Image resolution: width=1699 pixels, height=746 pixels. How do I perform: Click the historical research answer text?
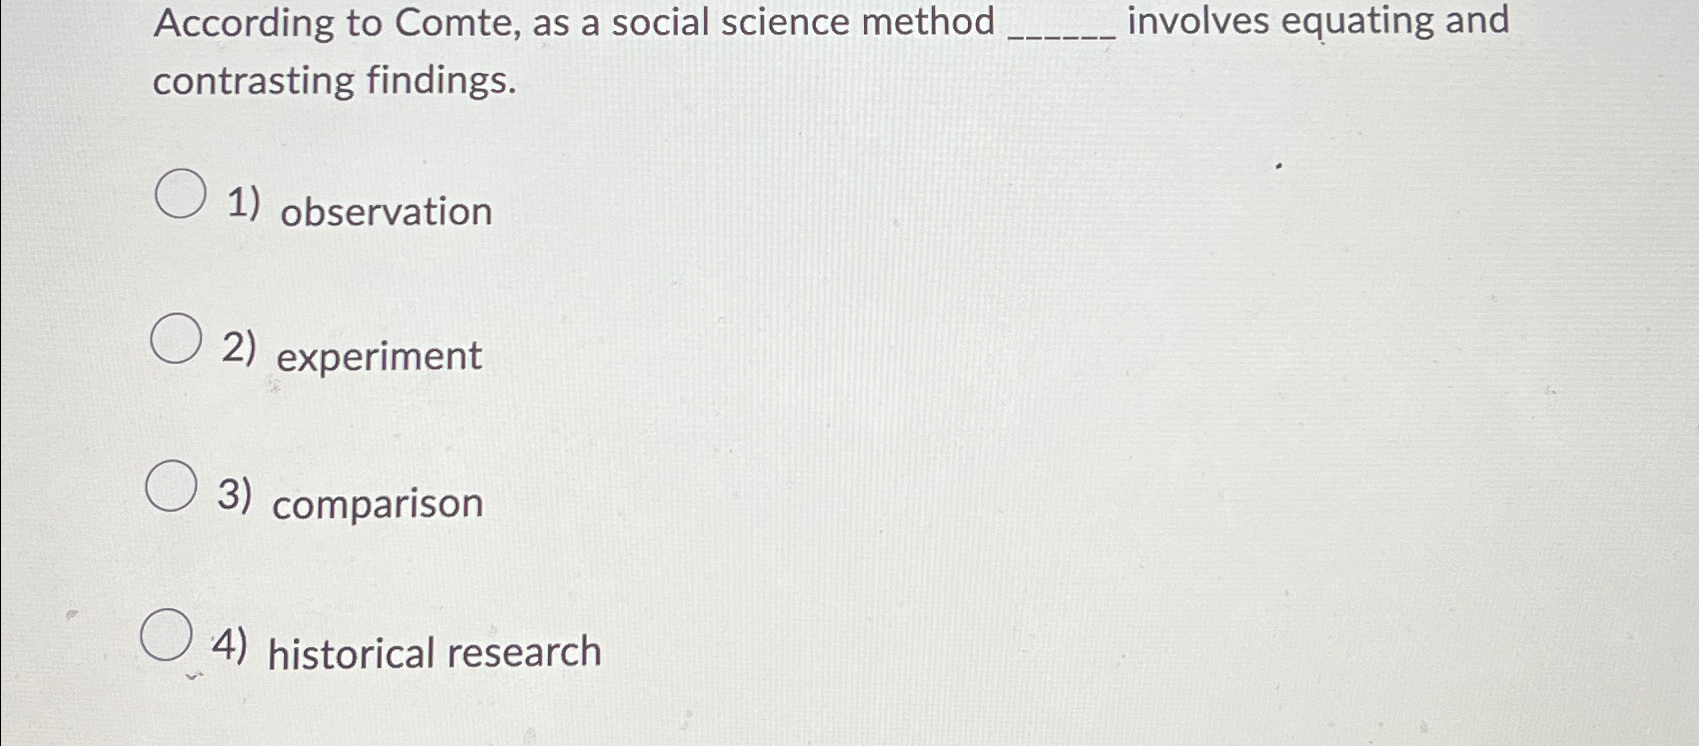pos(435,652)
